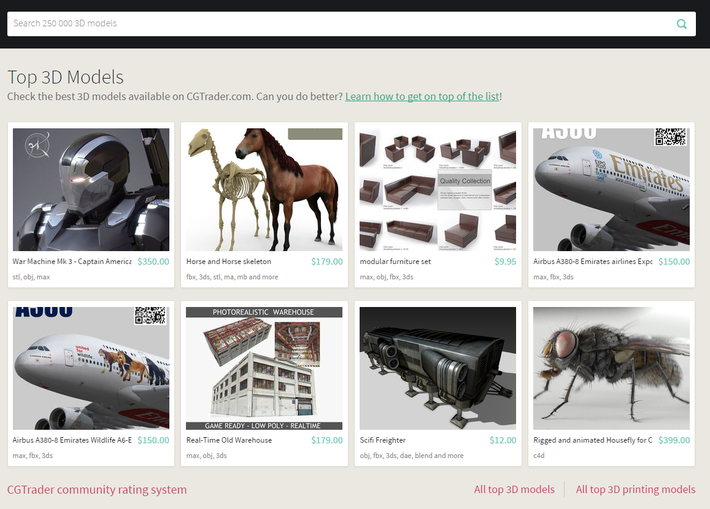Image resolution: width=710 pixels, height=509 pixels.
Task: Click the $399.00 price
Action: click(x=674, y=440)
